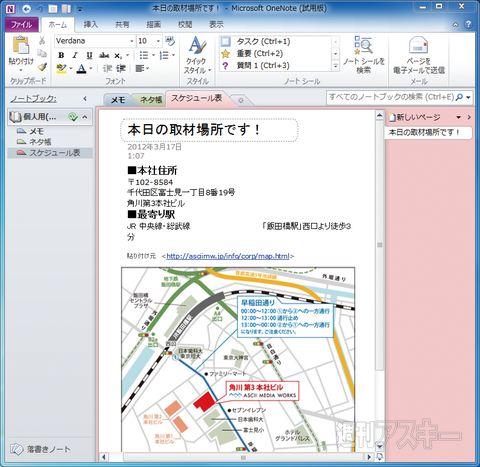Click the create new section tab
Image resolution: width=480 pixels, height=467 pixels.
241,100
